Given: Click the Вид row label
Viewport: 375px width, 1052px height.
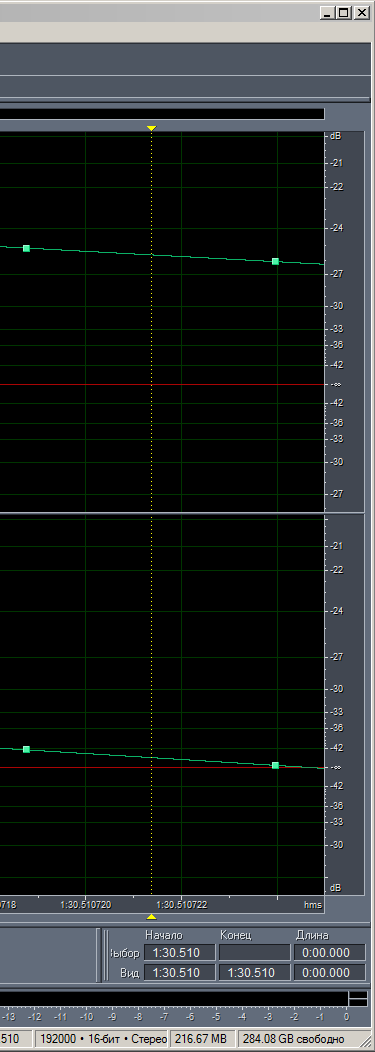Looking at the screenshot, I should coord(130,973).
